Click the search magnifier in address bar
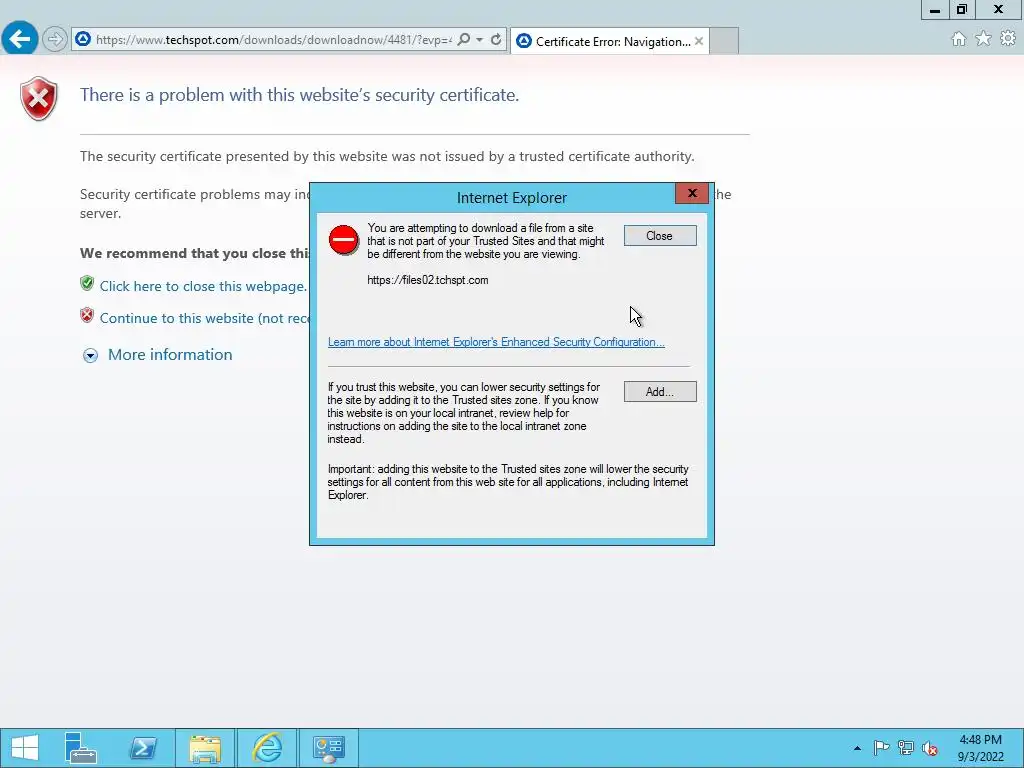Screen dimensions: 1024x768 click(464, 39)
